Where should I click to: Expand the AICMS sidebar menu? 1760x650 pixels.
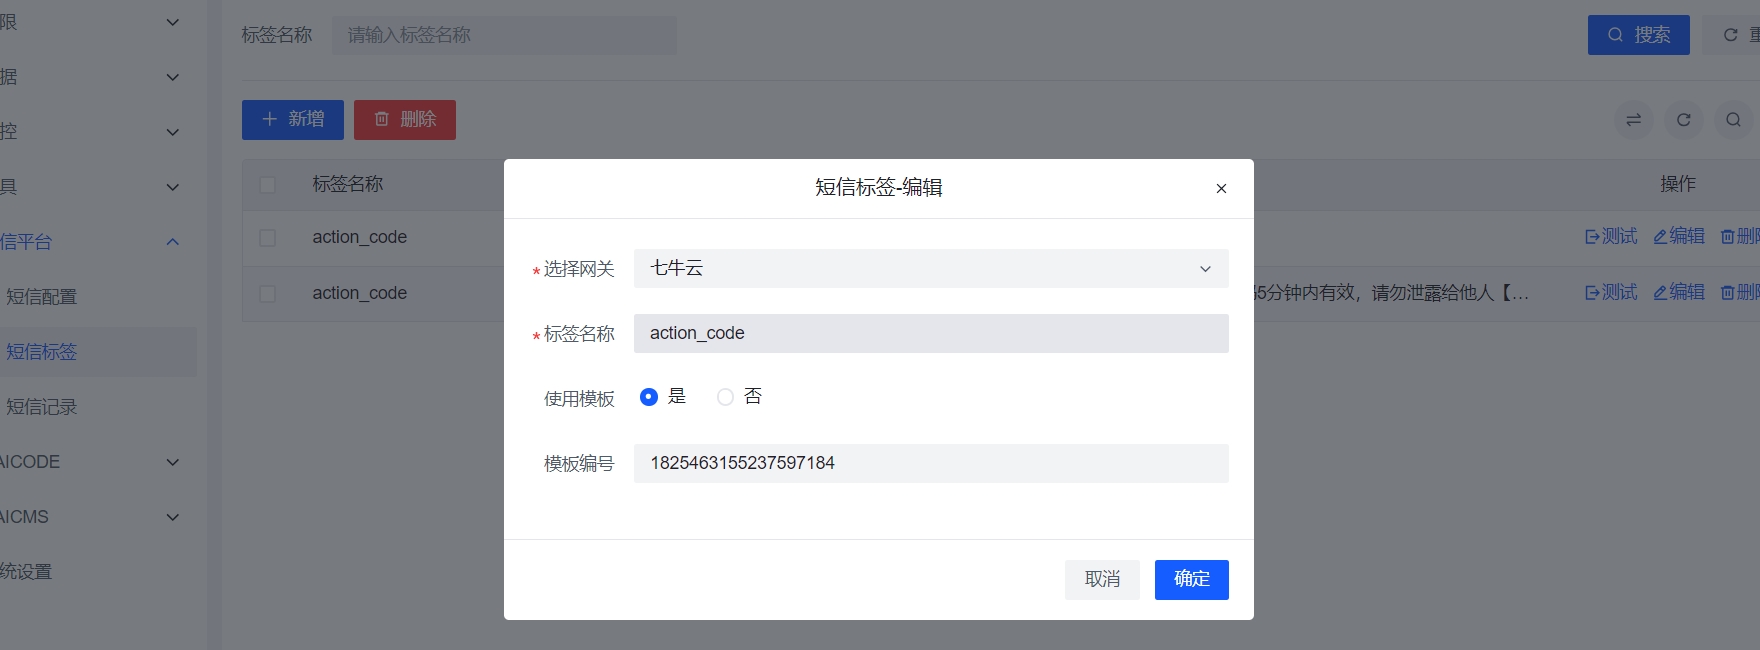(x=90, y=517)
